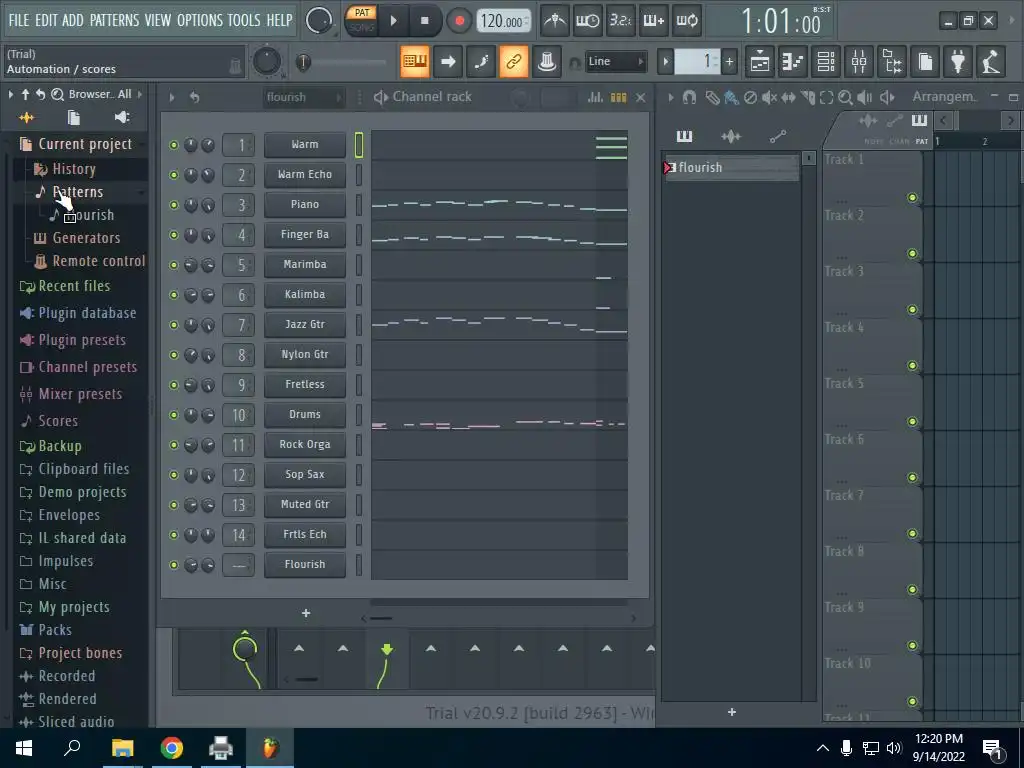1024x768 pixels.
Task: Toggle wait for input icon
Action: (587, 21)
